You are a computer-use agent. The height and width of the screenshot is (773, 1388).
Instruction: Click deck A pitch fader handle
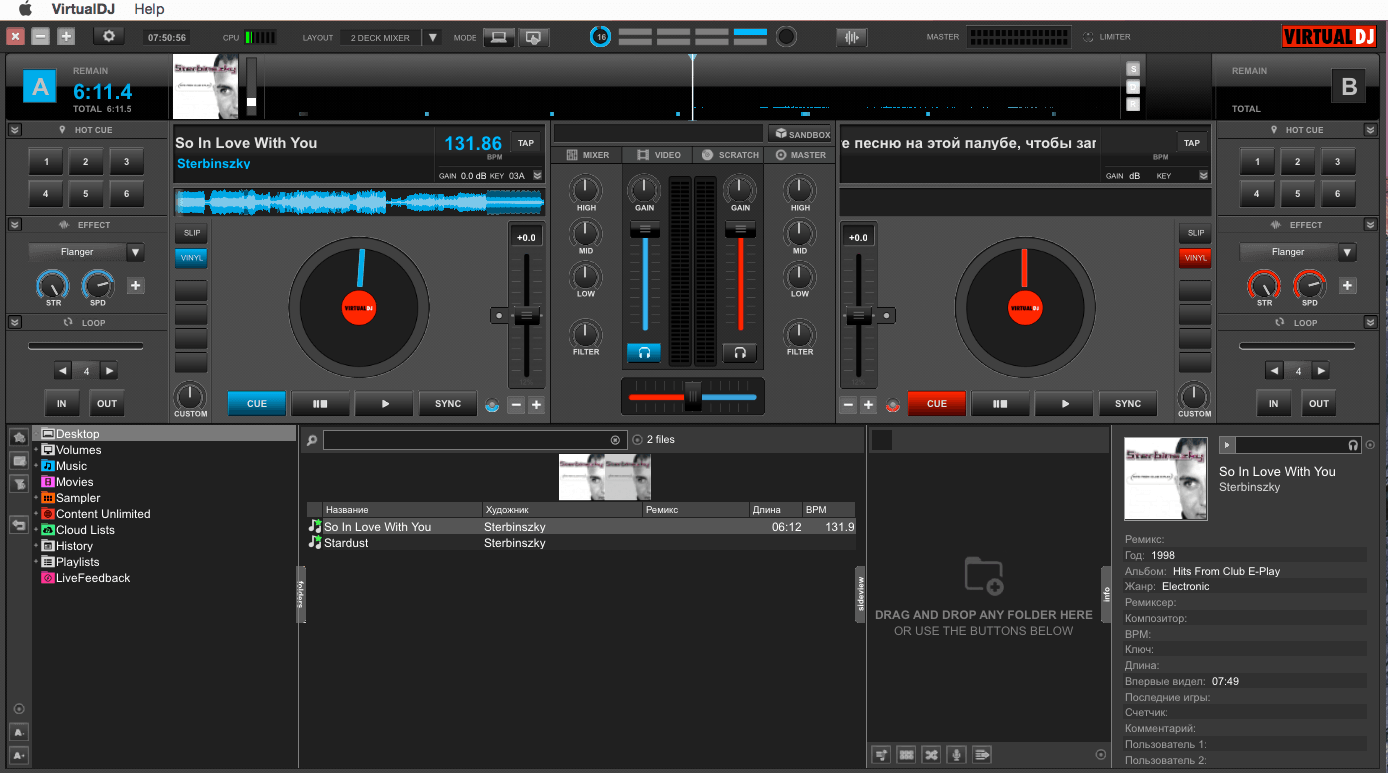click(x=527, y=316)
